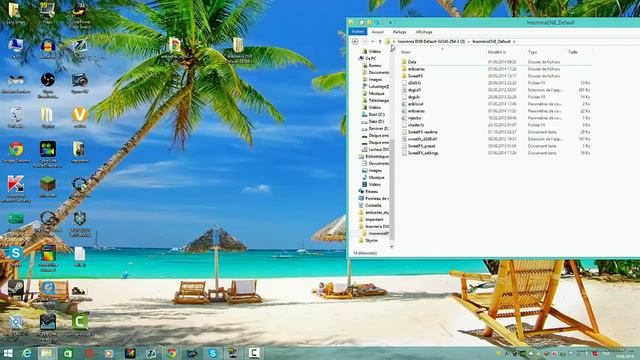Viewport: 640px width, 360px height.
Task: Click the Explorer up arrow button
Action: coord(380,42)
